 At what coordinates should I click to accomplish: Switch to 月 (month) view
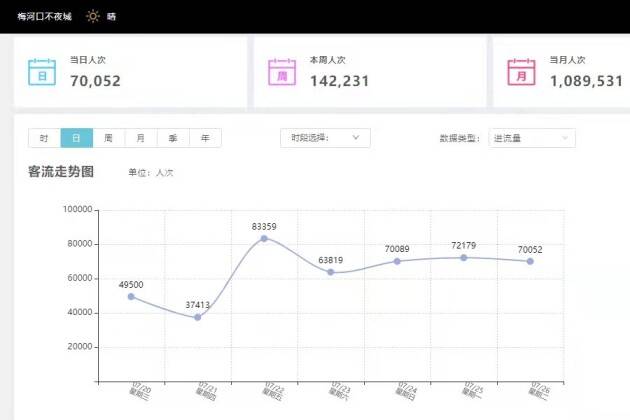pos(140,138)
